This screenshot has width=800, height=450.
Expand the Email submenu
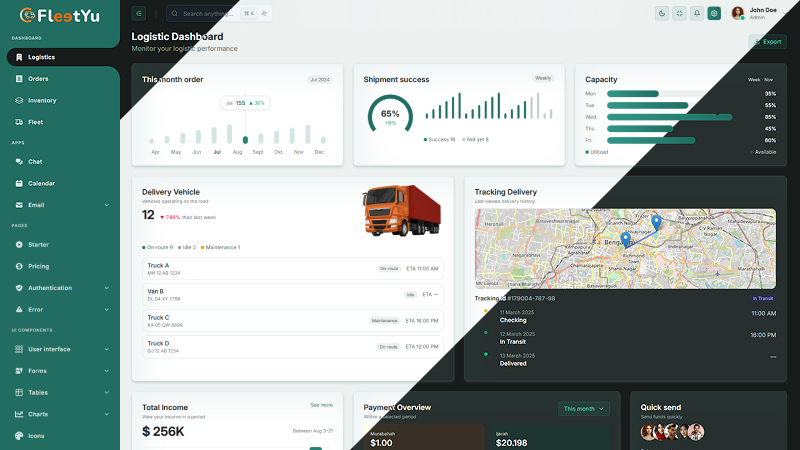coord(106,205)
